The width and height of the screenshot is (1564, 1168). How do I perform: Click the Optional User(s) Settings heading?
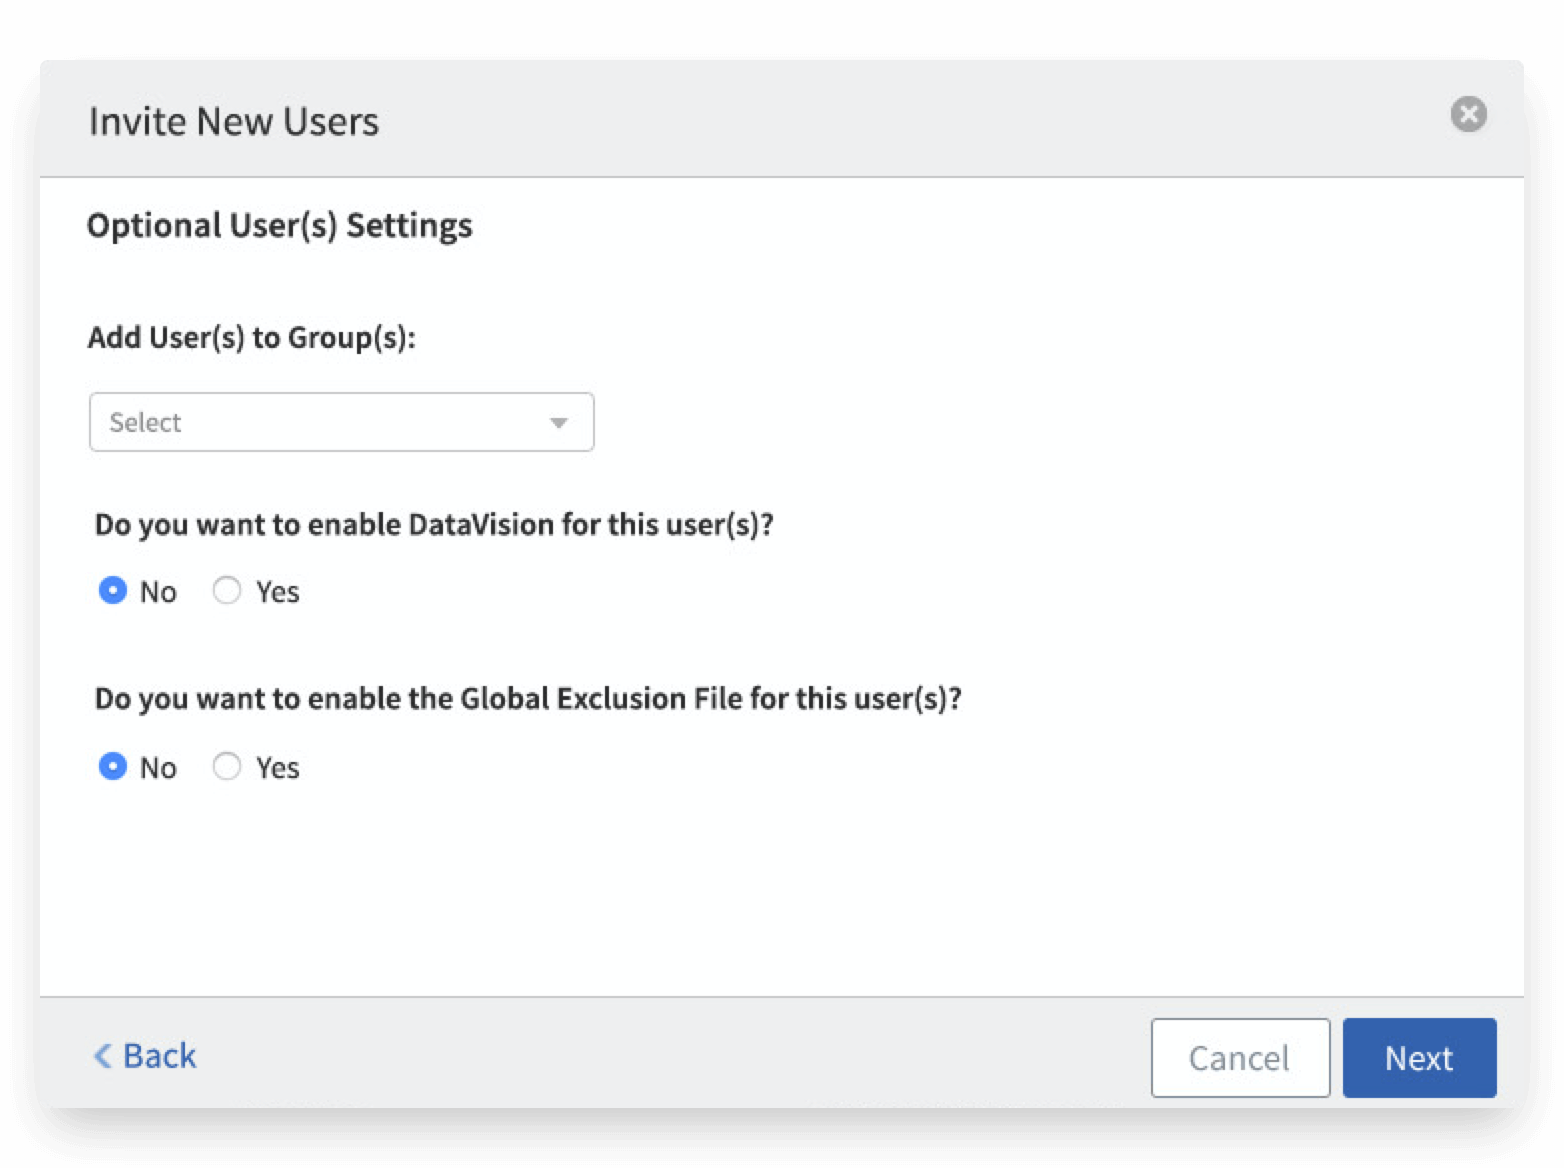click(279, 226)
